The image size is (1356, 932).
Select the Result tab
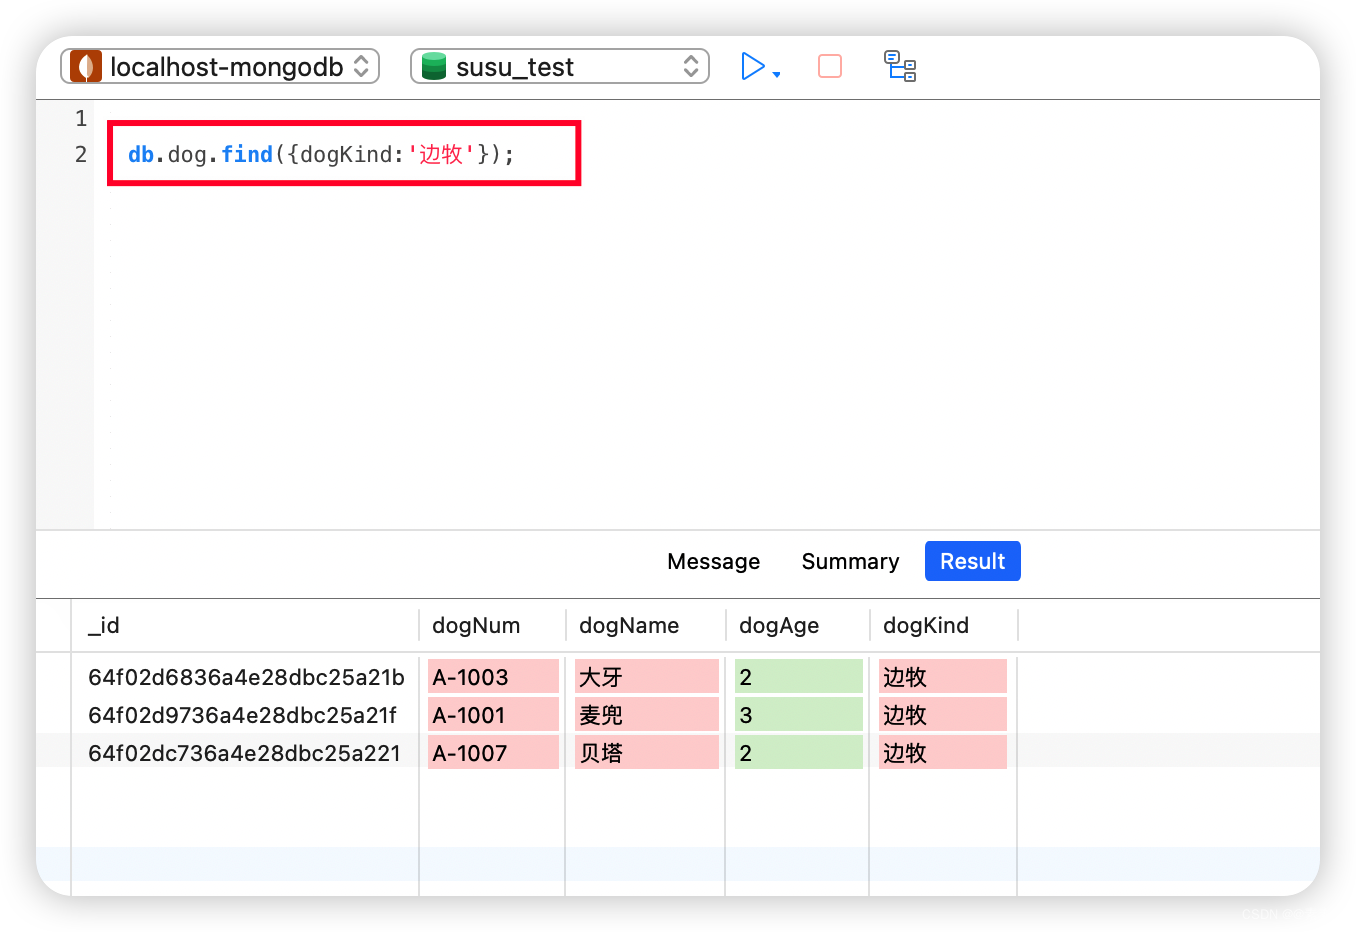(972, 561)
